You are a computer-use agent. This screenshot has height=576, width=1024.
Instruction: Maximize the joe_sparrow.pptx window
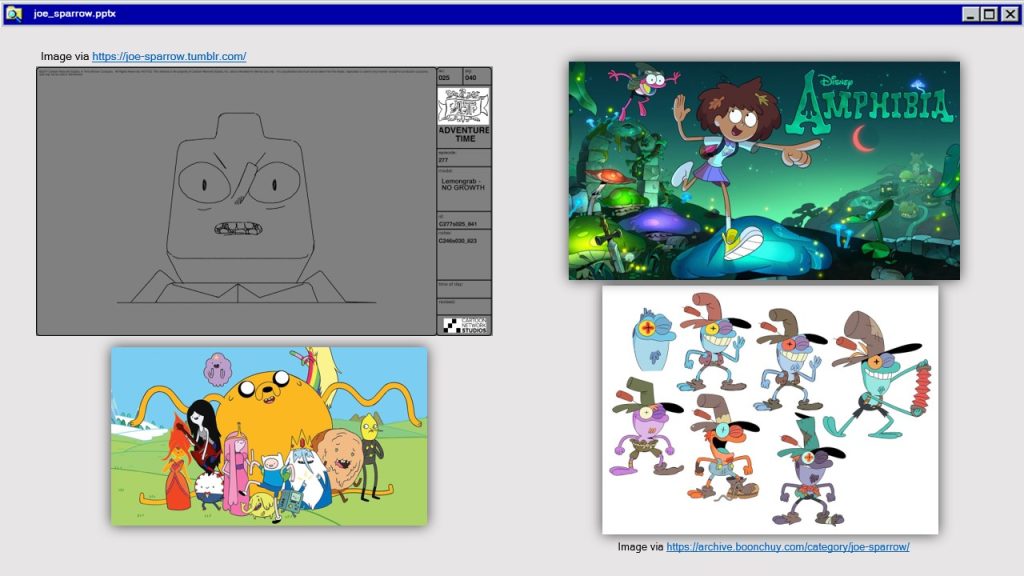point(989,14)
